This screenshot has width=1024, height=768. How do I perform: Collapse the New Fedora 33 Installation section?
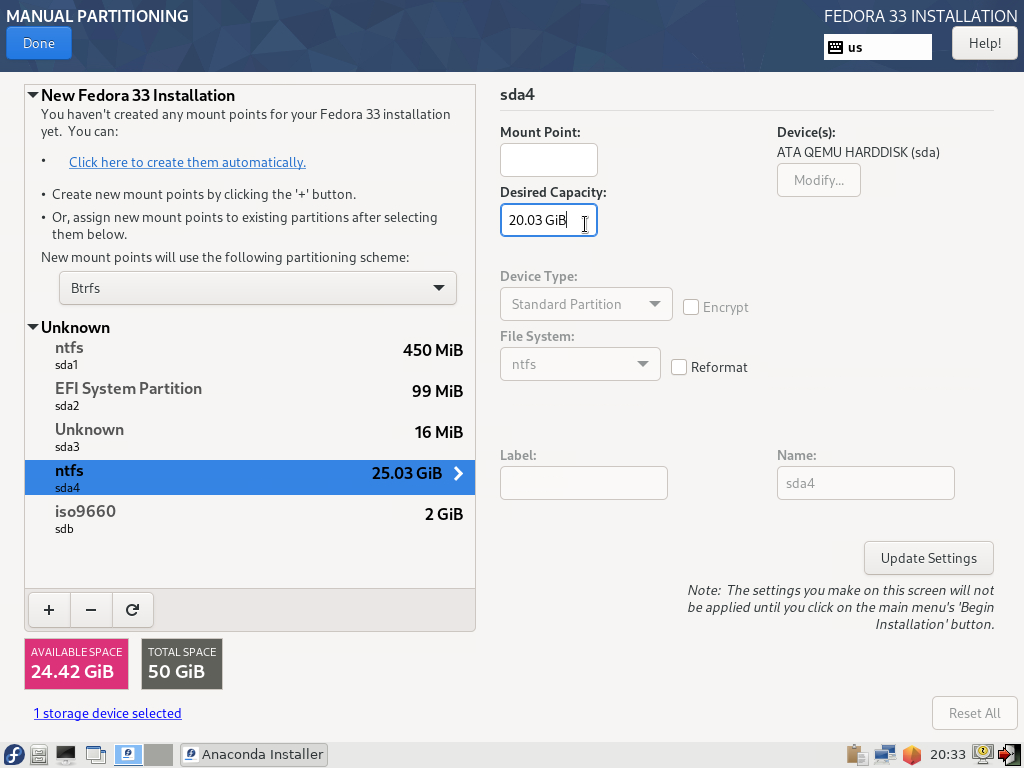(33, 95)
